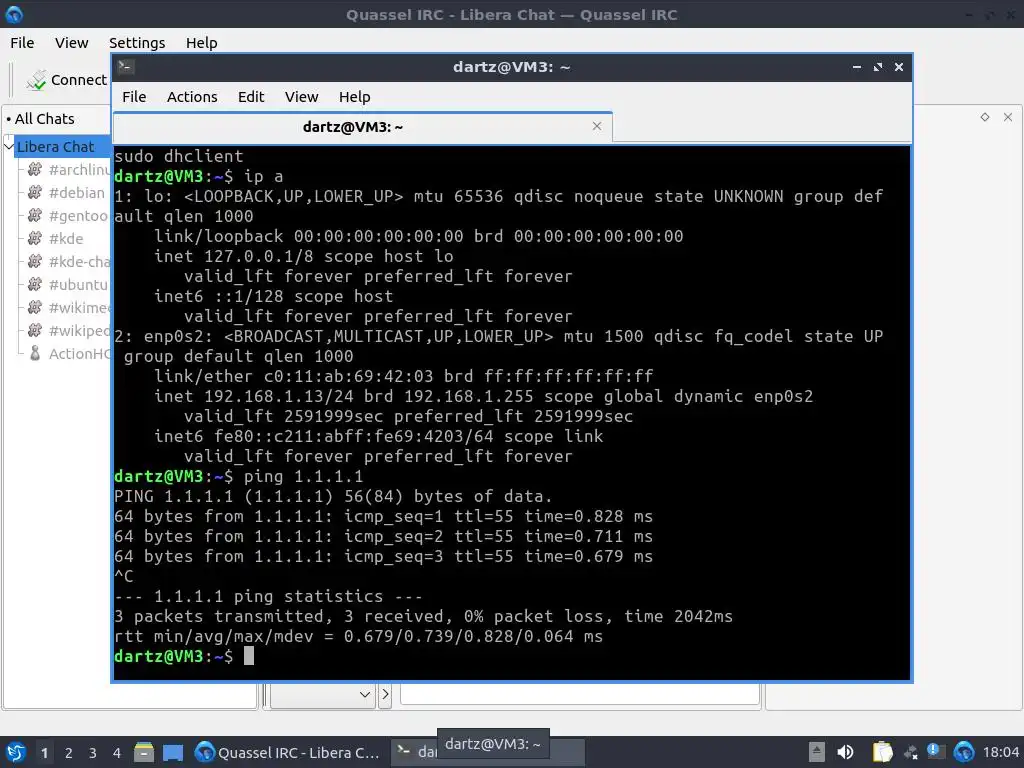
Task: Close the dartz@VM3 terminal tab
Action: pyautogui.click(x=597, y=126)
